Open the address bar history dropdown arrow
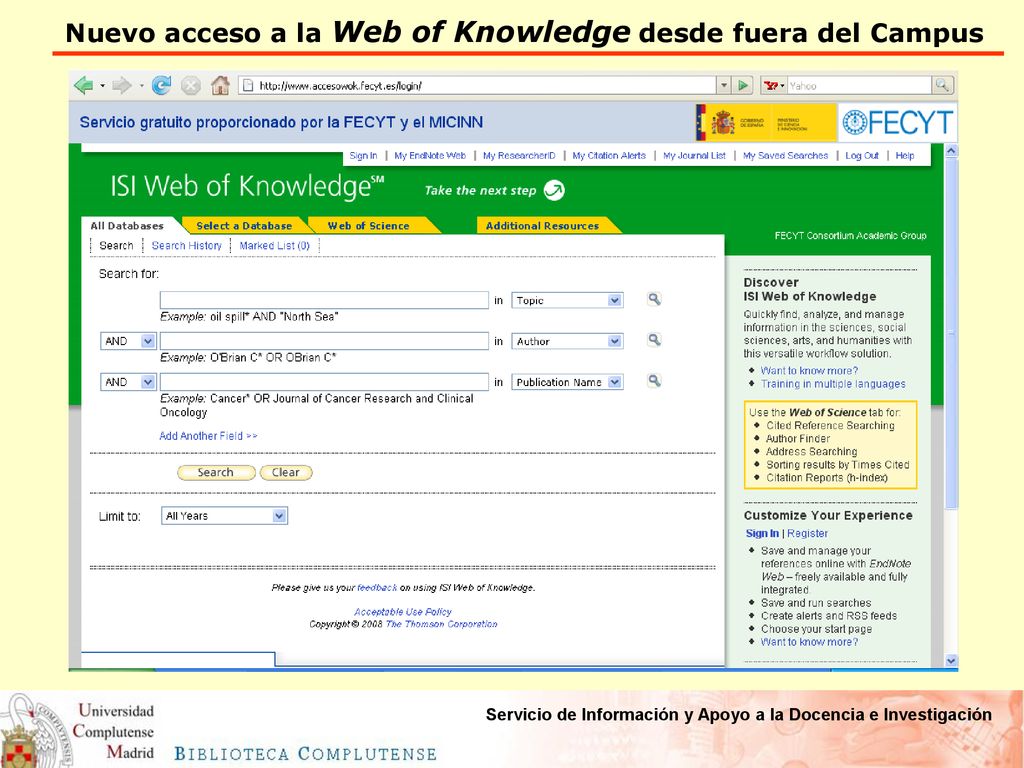 point(724,85)
